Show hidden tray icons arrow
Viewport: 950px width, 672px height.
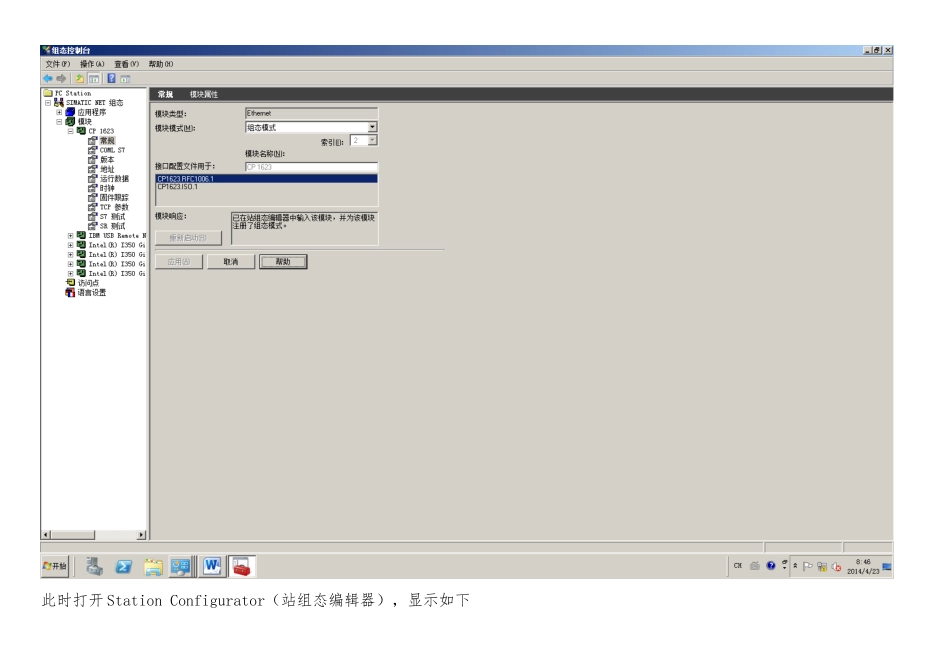795,566
